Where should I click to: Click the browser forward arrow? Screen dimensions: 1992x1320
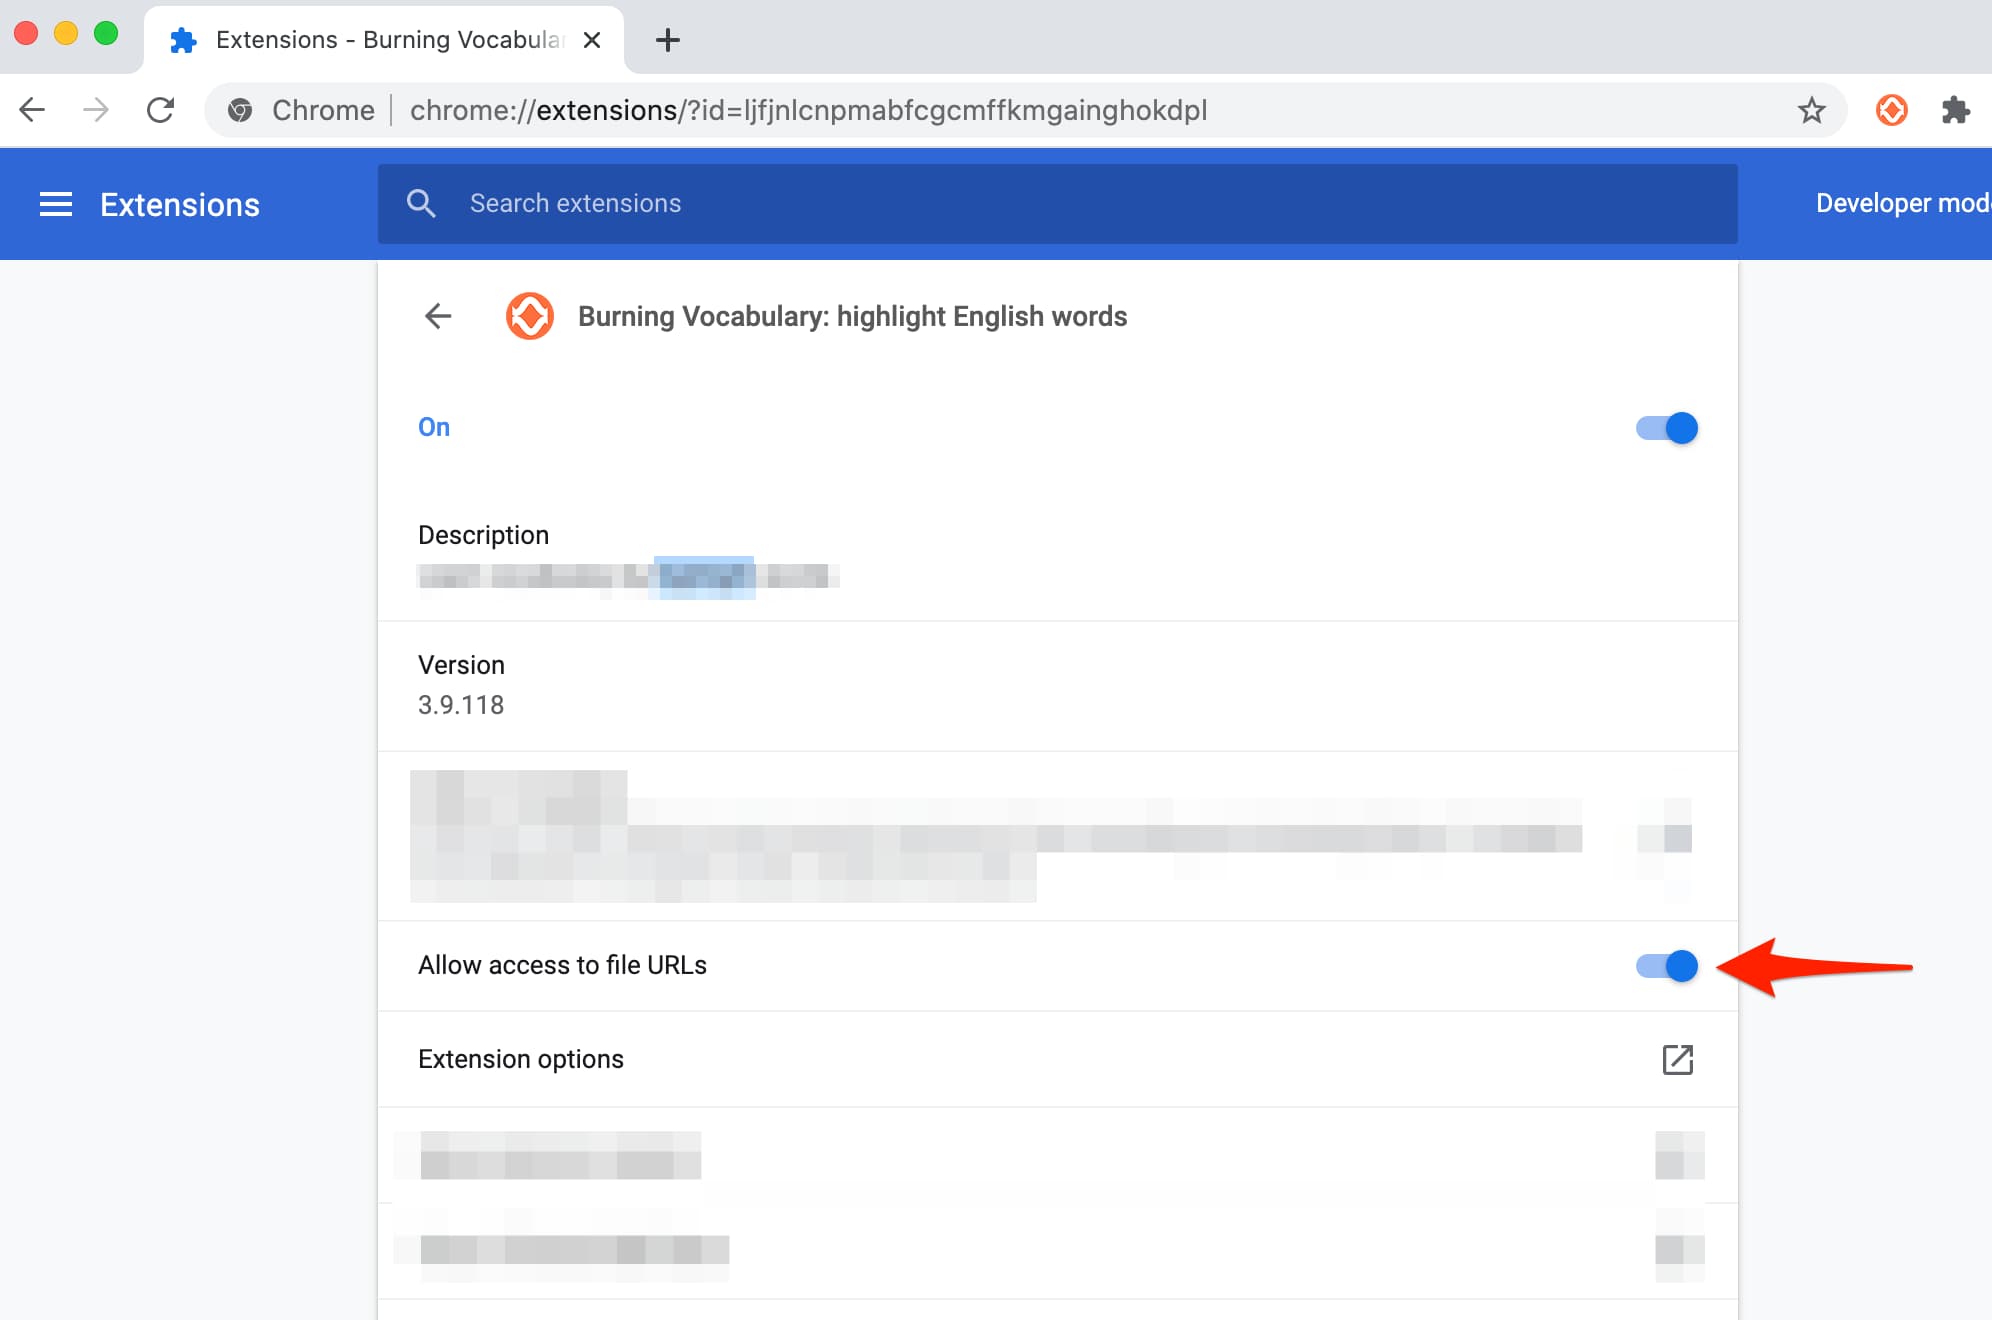(x=96, y=110)
